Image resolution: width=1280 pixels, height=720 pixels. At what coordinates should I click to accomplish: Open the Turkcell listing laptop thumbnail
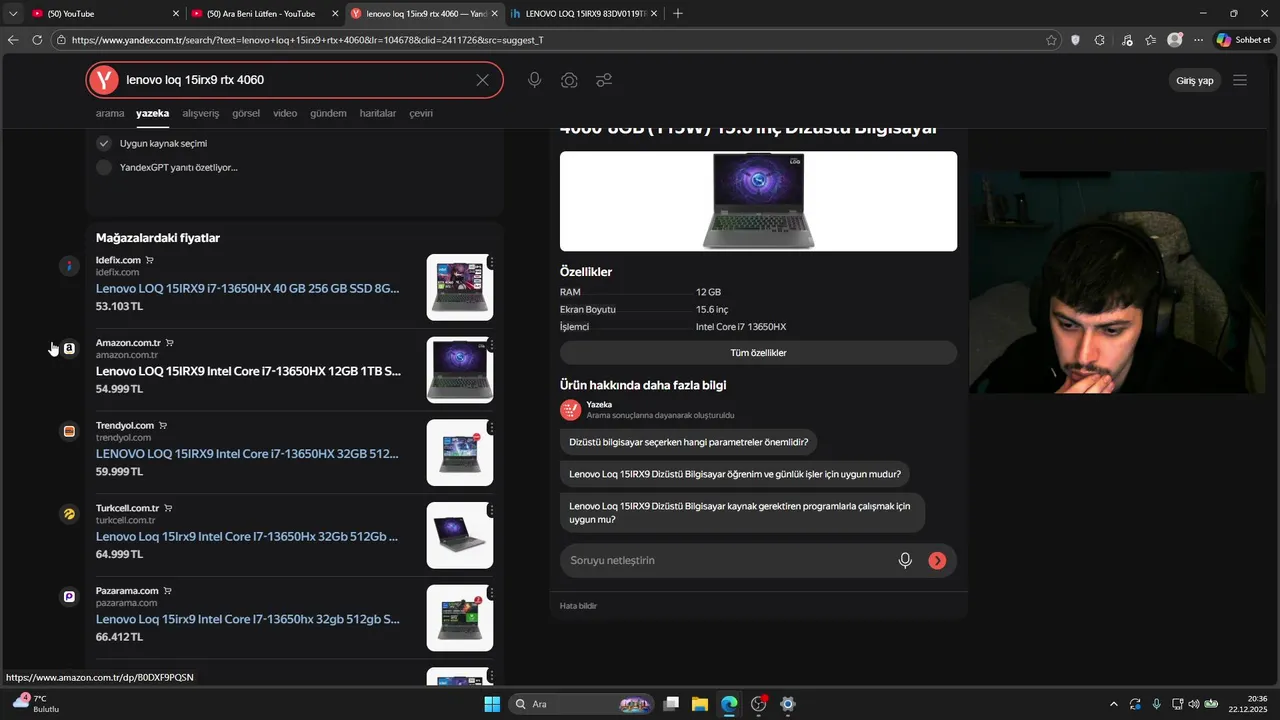click(460, 535)
